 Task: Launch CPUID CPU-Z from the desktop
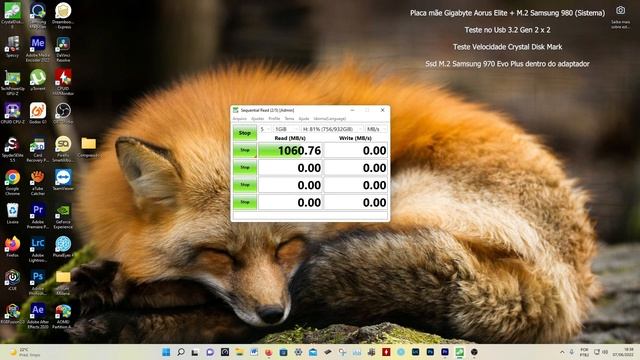click(x=13, y=113)
